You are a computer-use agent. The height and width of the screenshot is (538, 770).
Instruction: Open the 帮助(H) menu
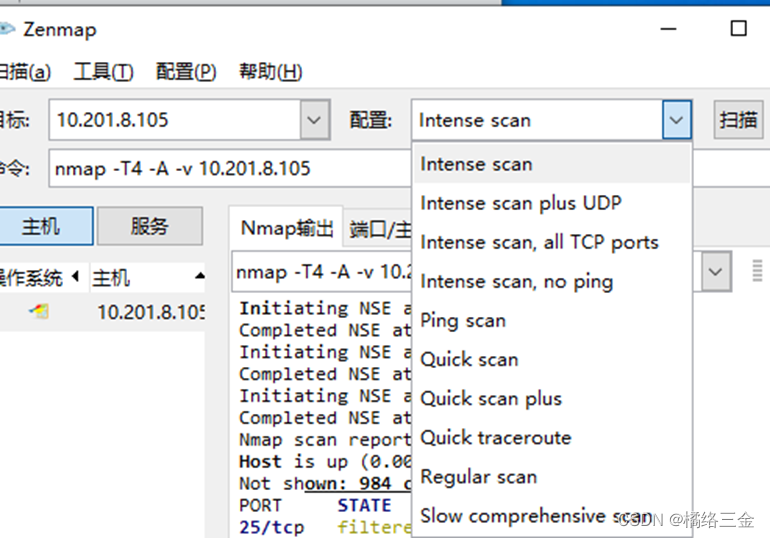coord(270,72)
